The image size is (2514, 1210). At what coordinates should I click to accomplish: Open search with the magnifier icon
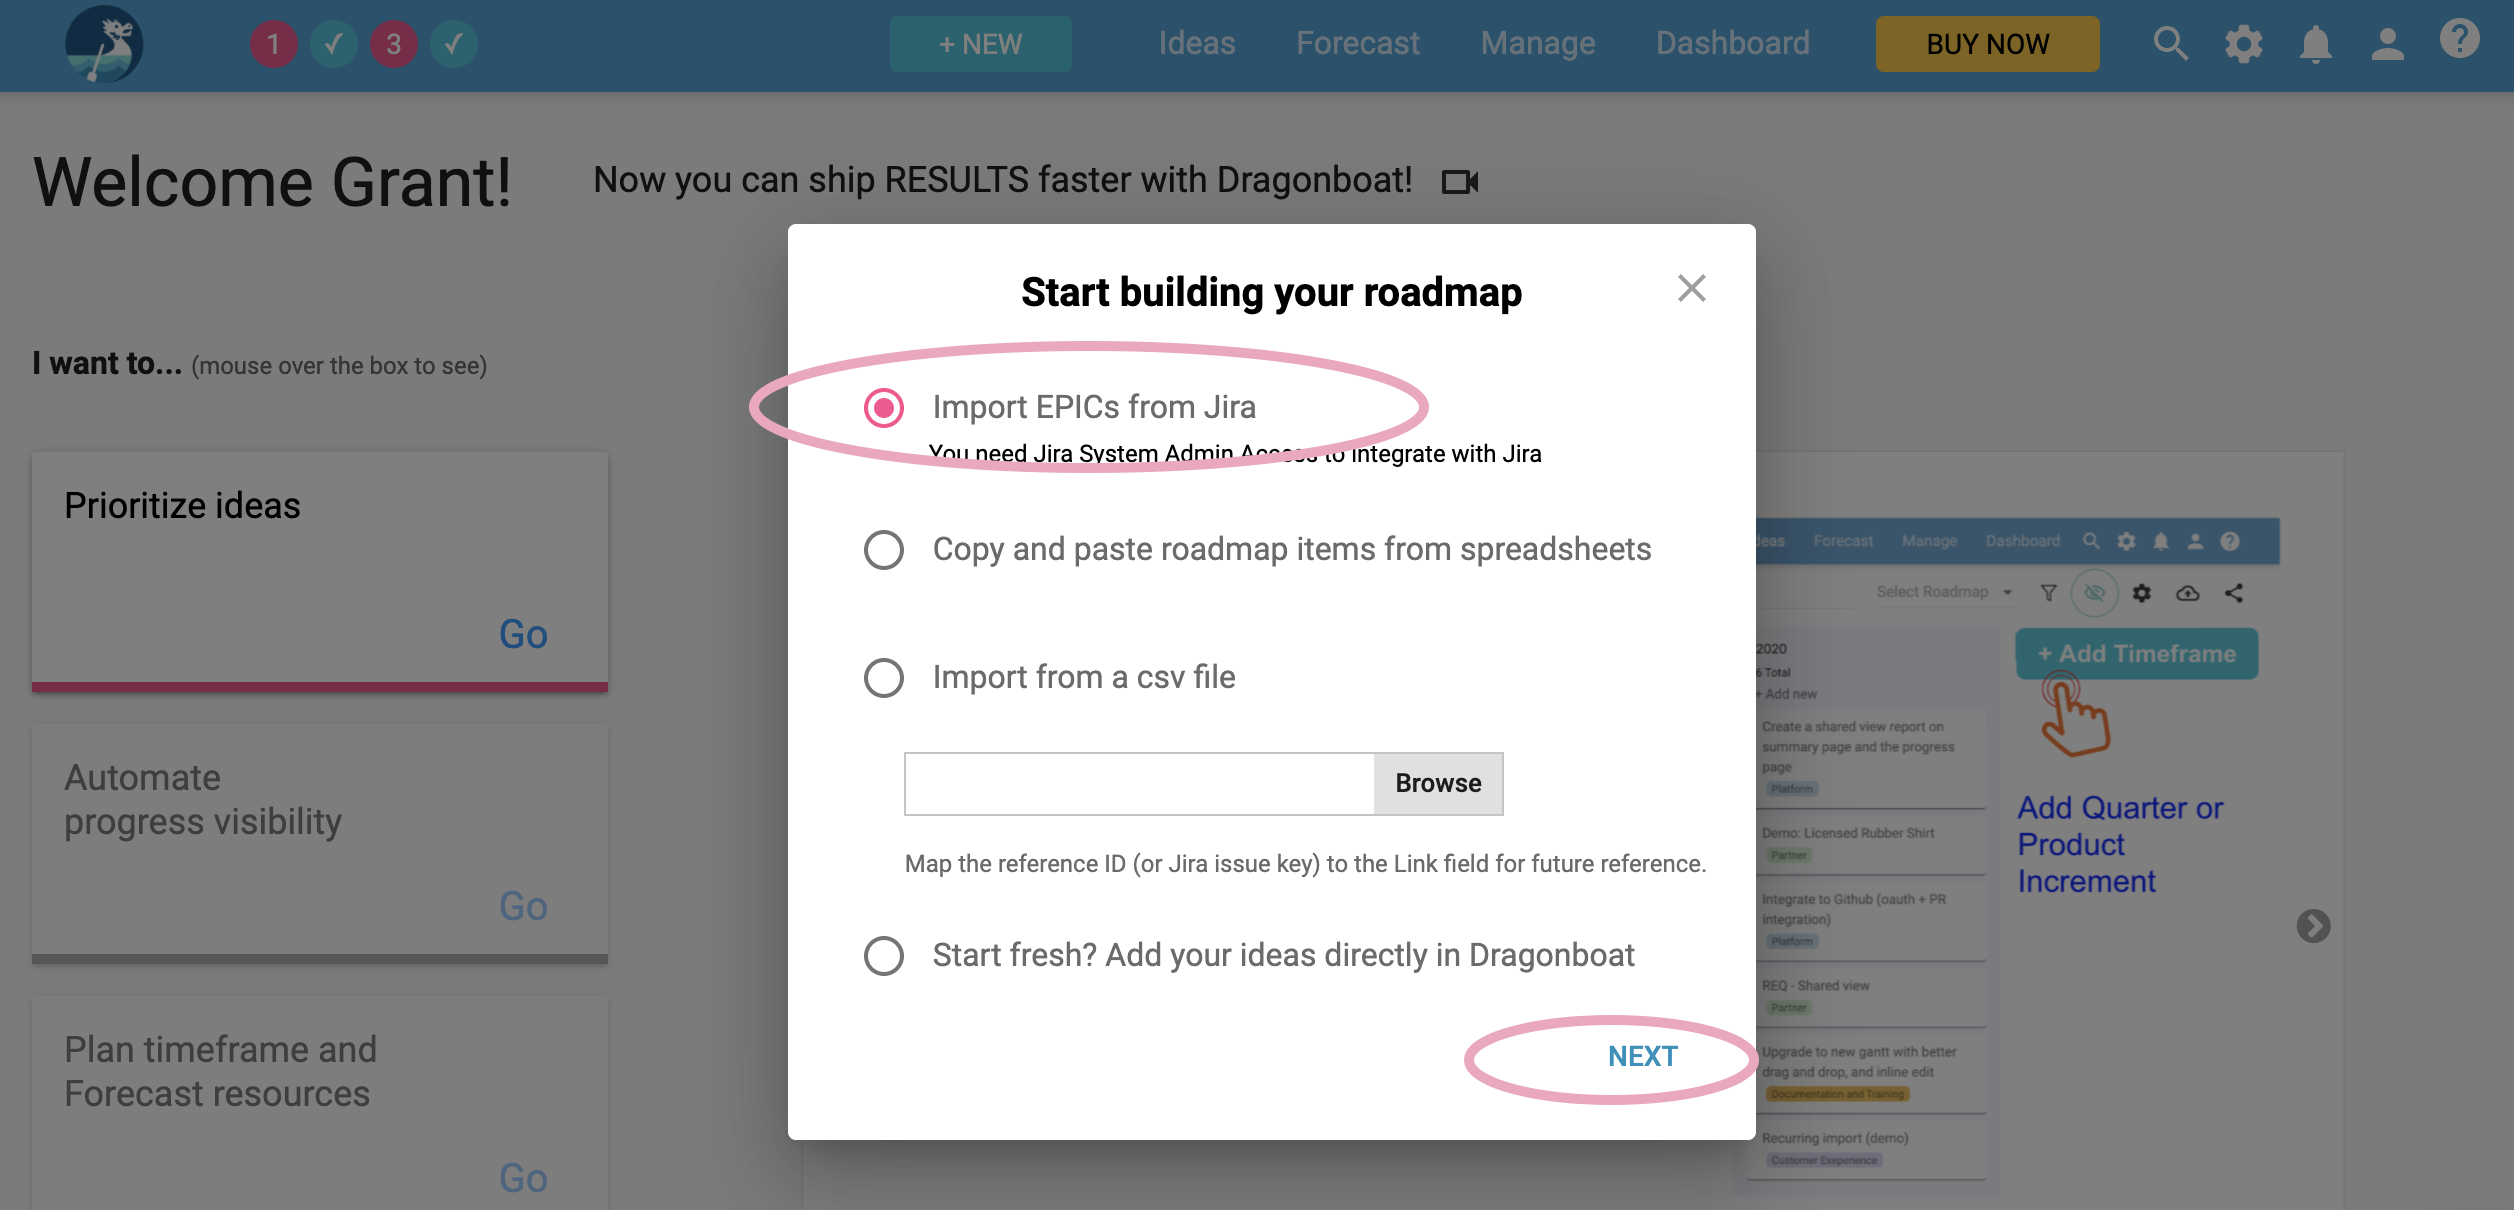click(2170, 44)
